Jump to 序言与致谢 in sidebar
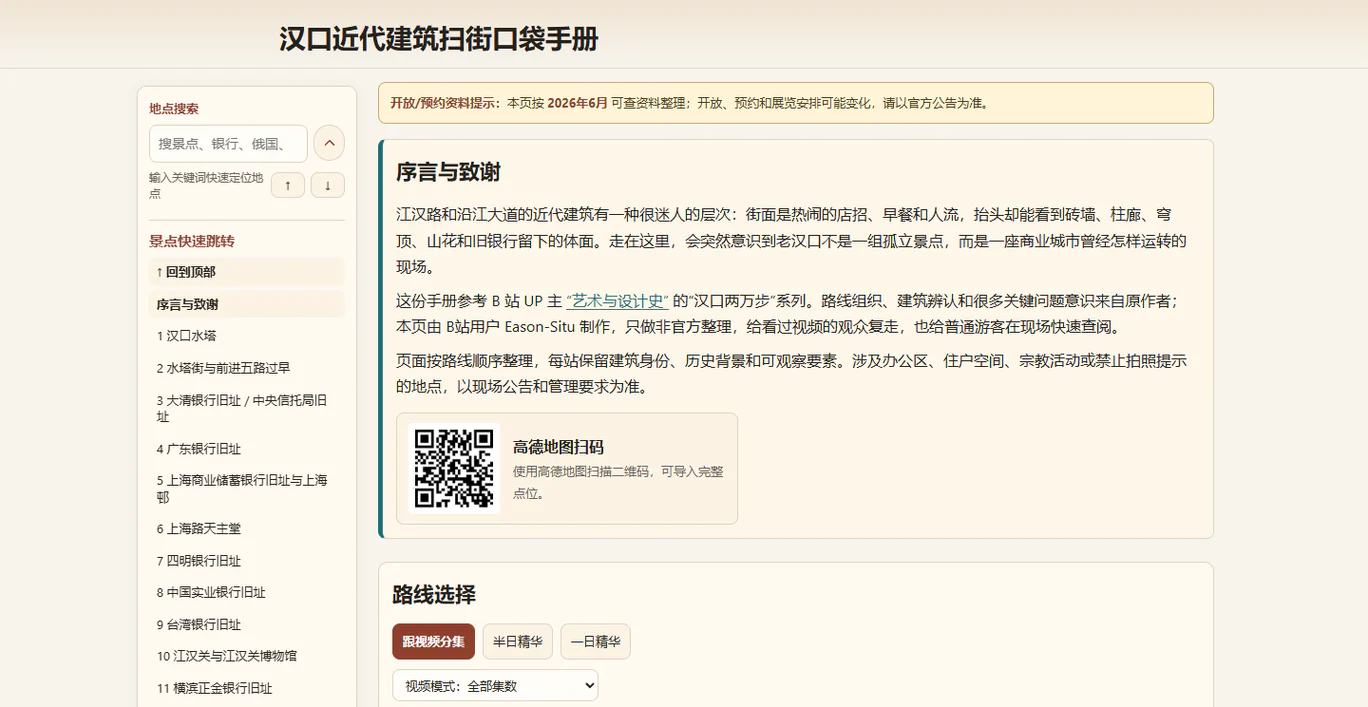 (247, 304)
